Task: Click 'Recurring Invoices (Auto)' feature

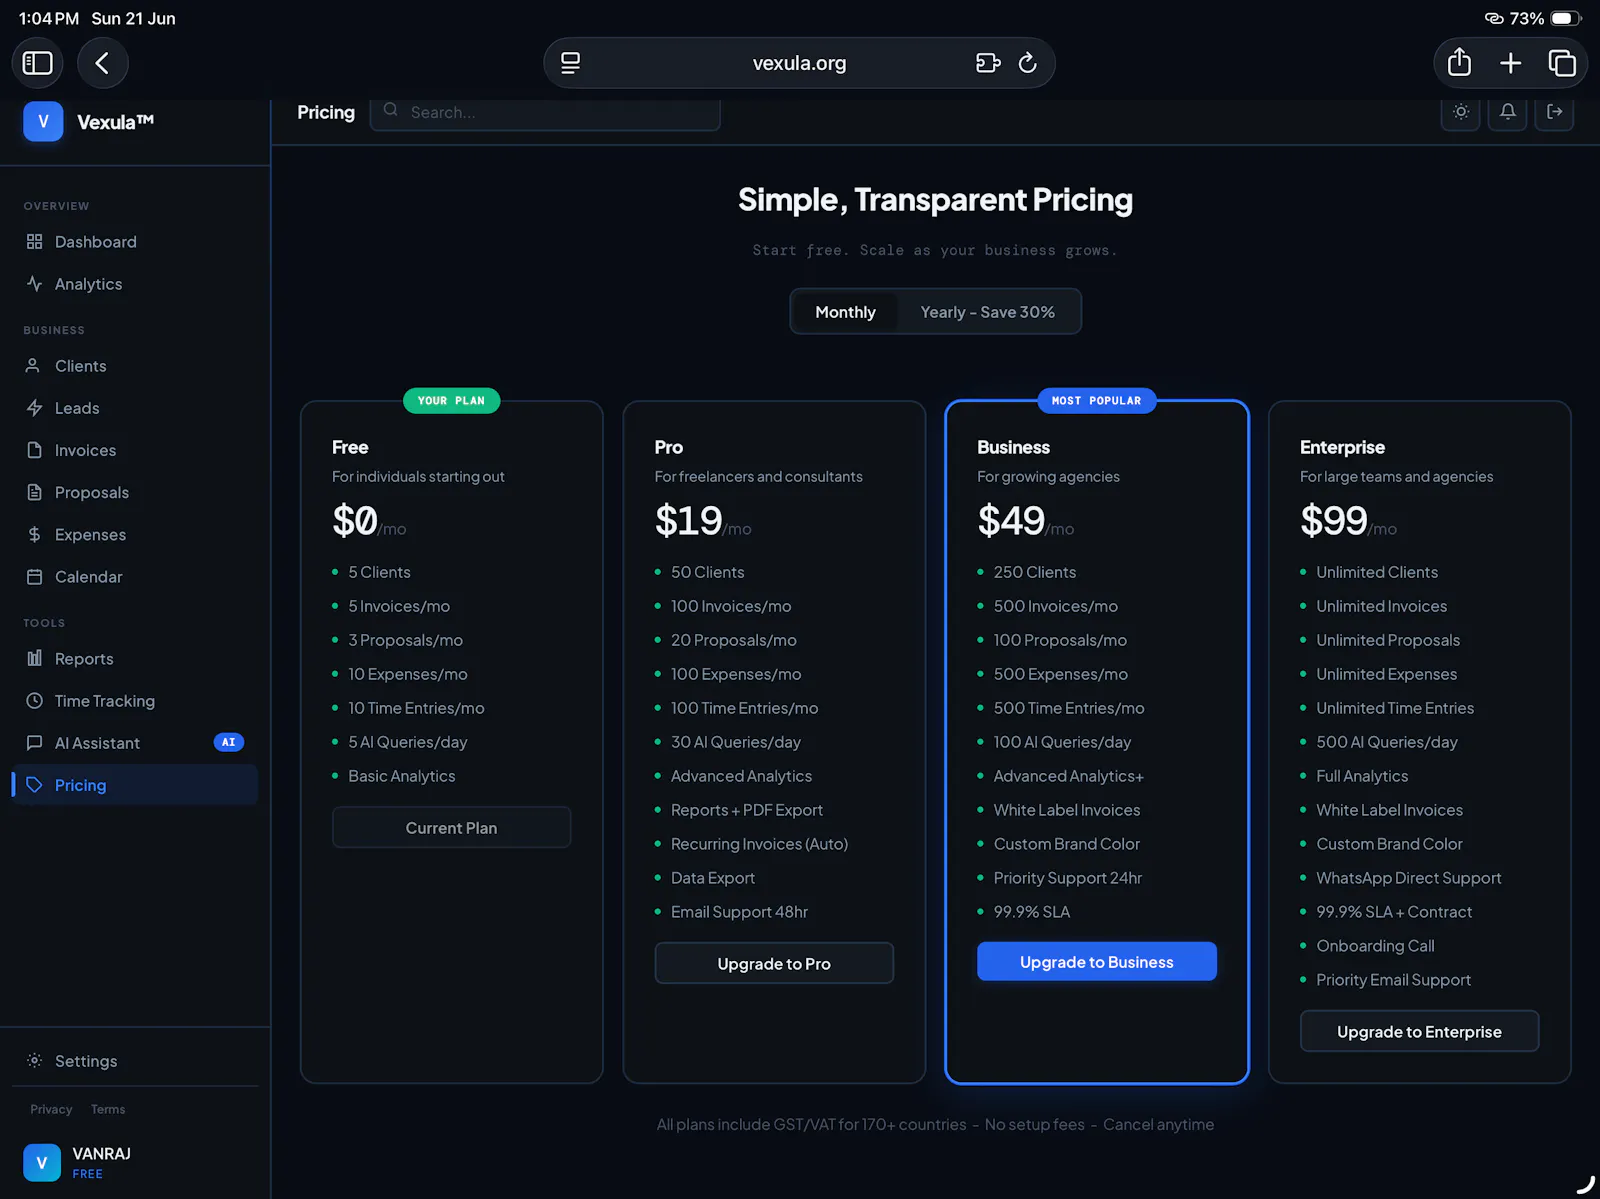Action: click(x=759, y=844)
